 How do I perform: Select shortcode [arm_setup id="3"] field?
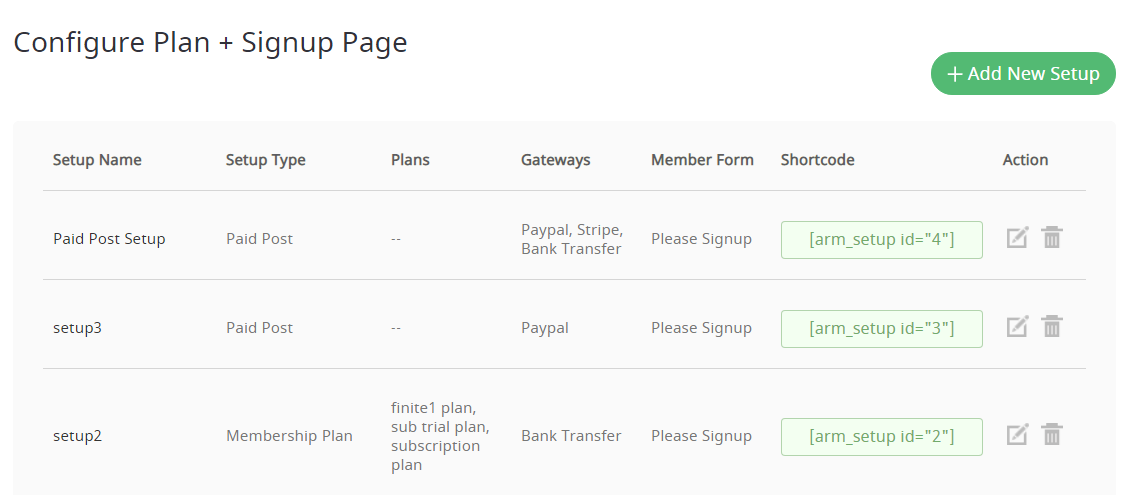coord(881,329)
